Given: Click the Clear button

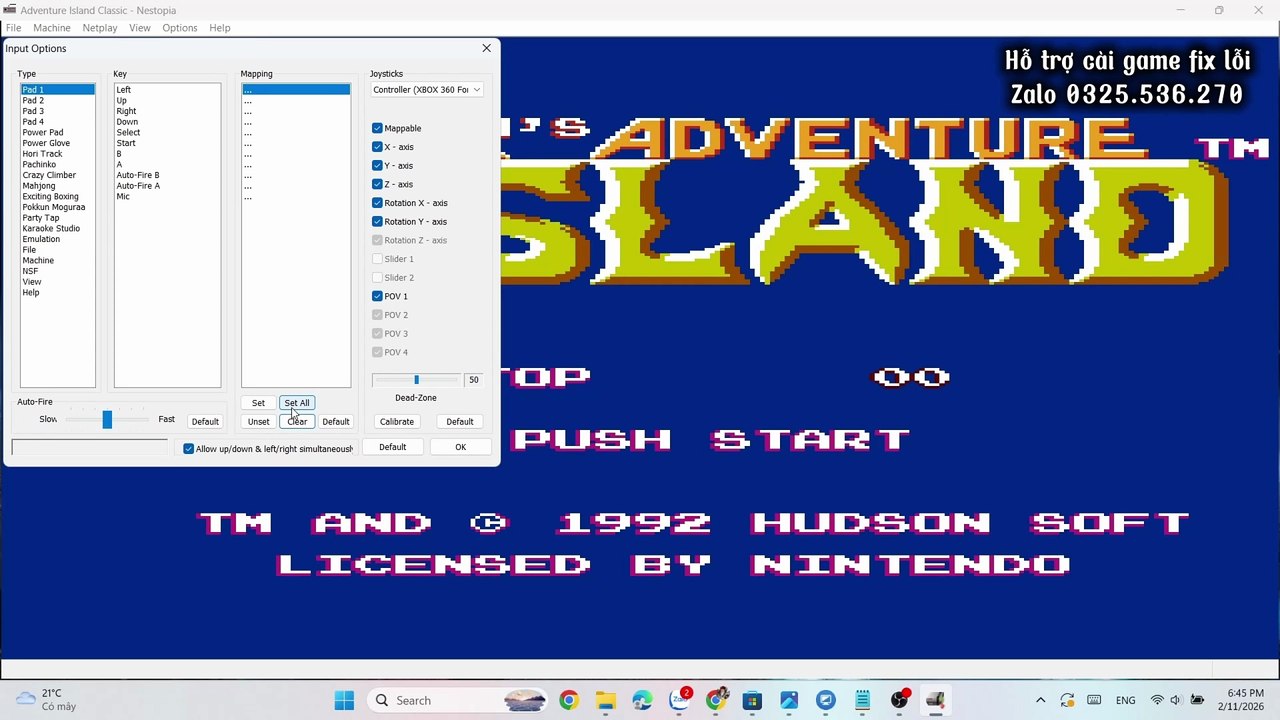Looking at the screenshot, I should [297, 422].
